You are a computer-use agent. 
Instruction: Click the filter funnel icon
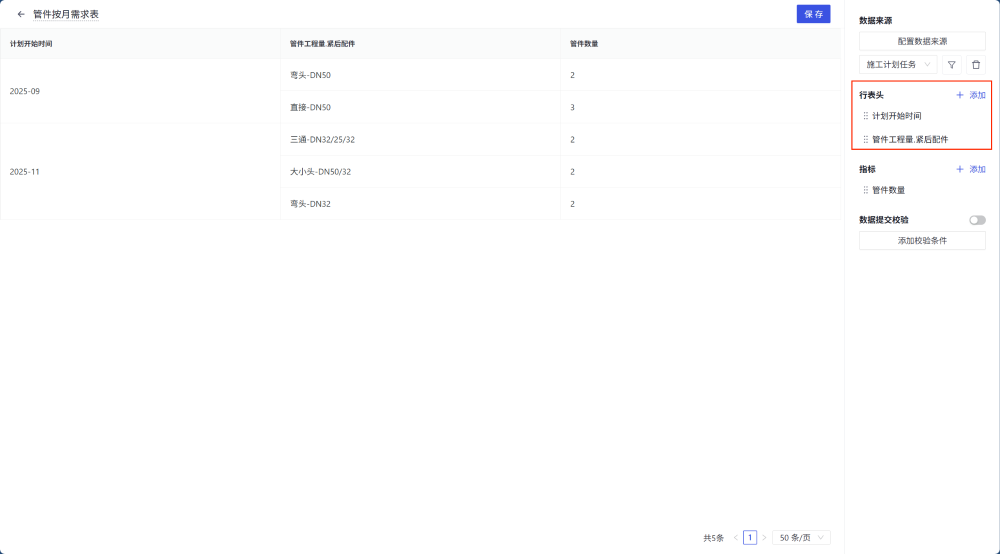[951, 65]
